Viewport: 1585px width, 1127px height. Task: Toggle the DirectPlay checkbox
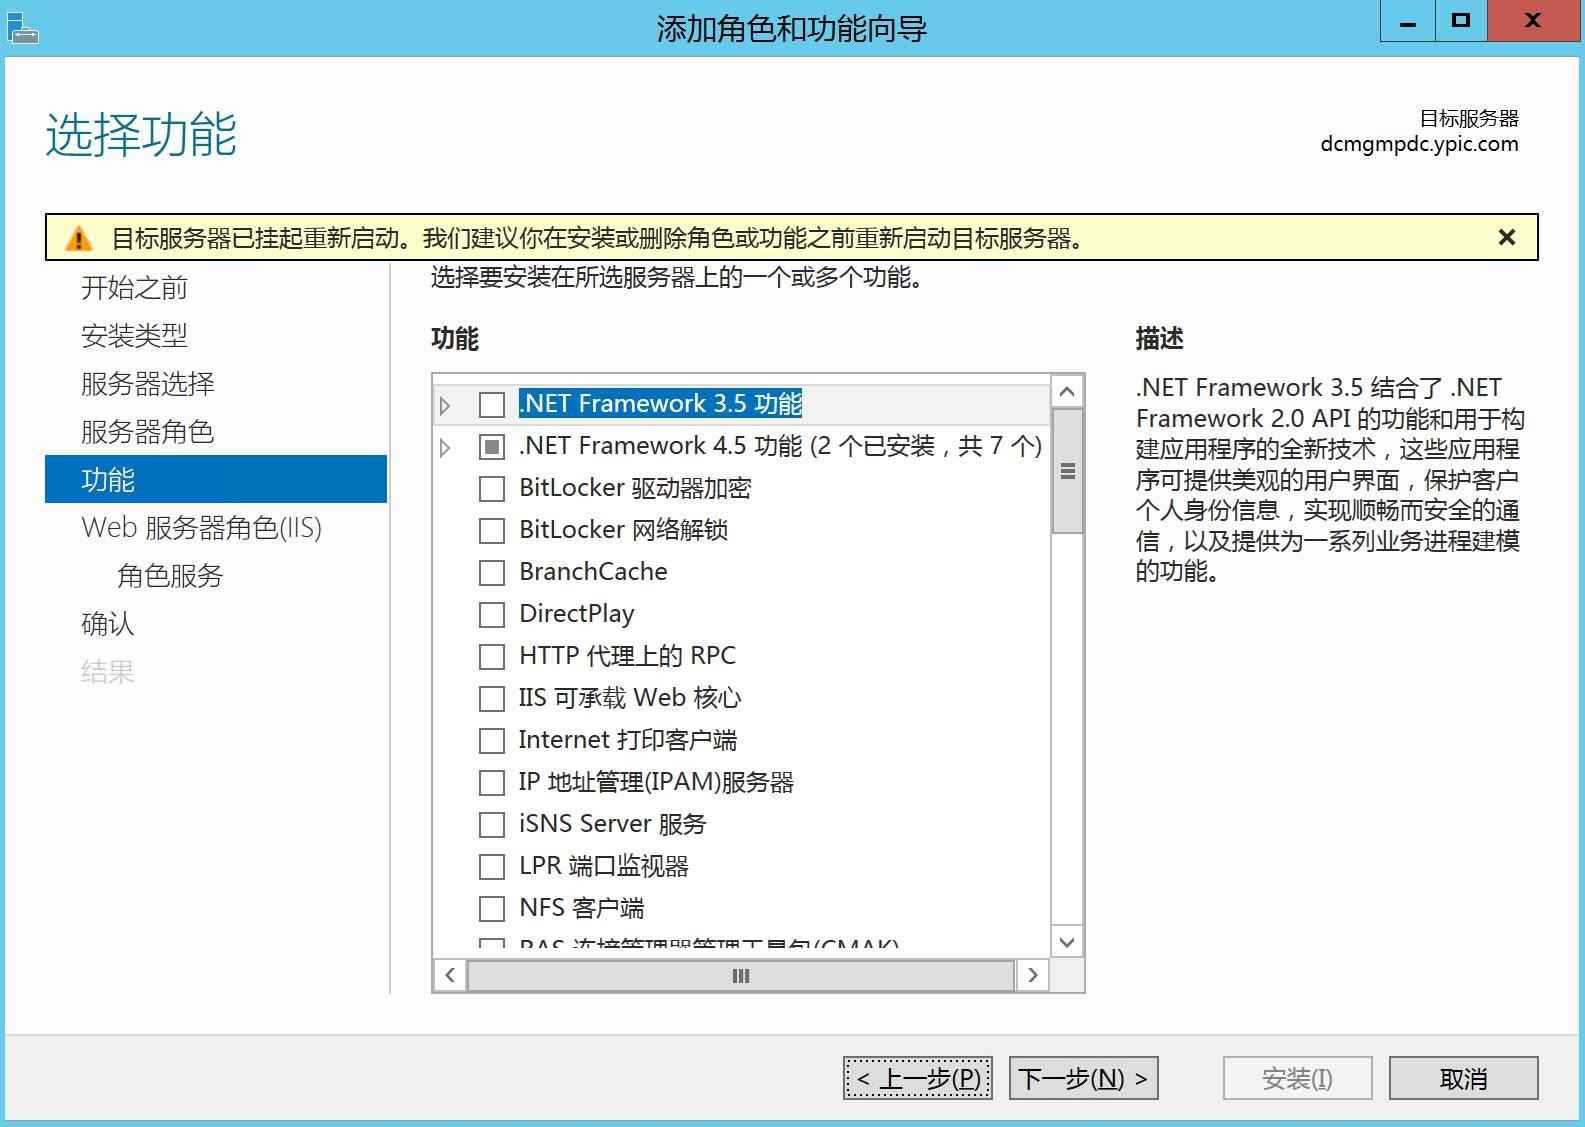click(492, 615)
